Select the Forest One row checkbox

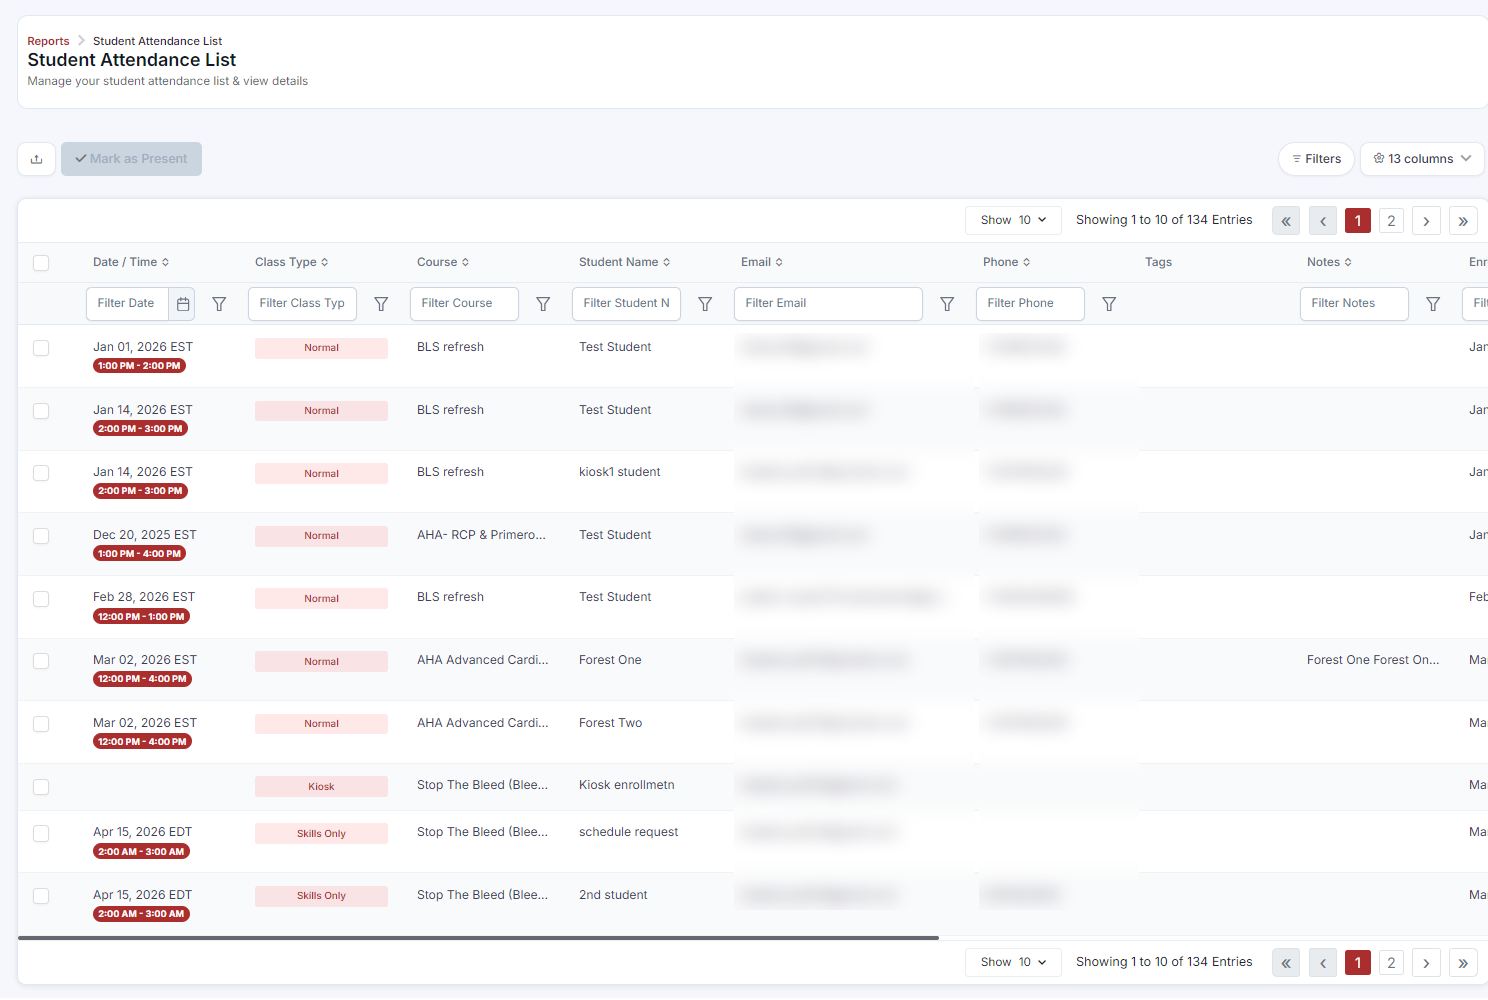coord(41,661)
